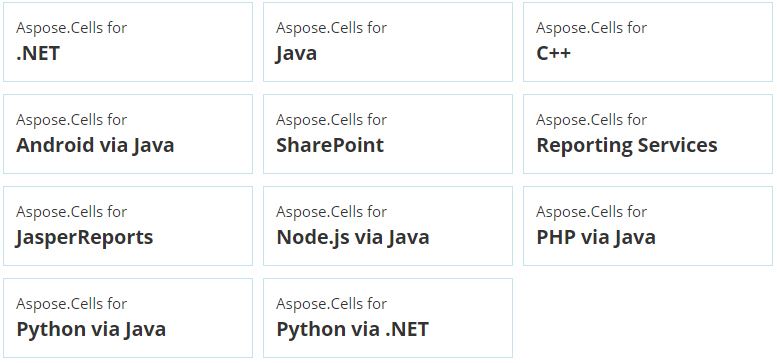Click the 'Reporting Services' bold title
Screen dimensions: 777x363
[x=627, y=146]
